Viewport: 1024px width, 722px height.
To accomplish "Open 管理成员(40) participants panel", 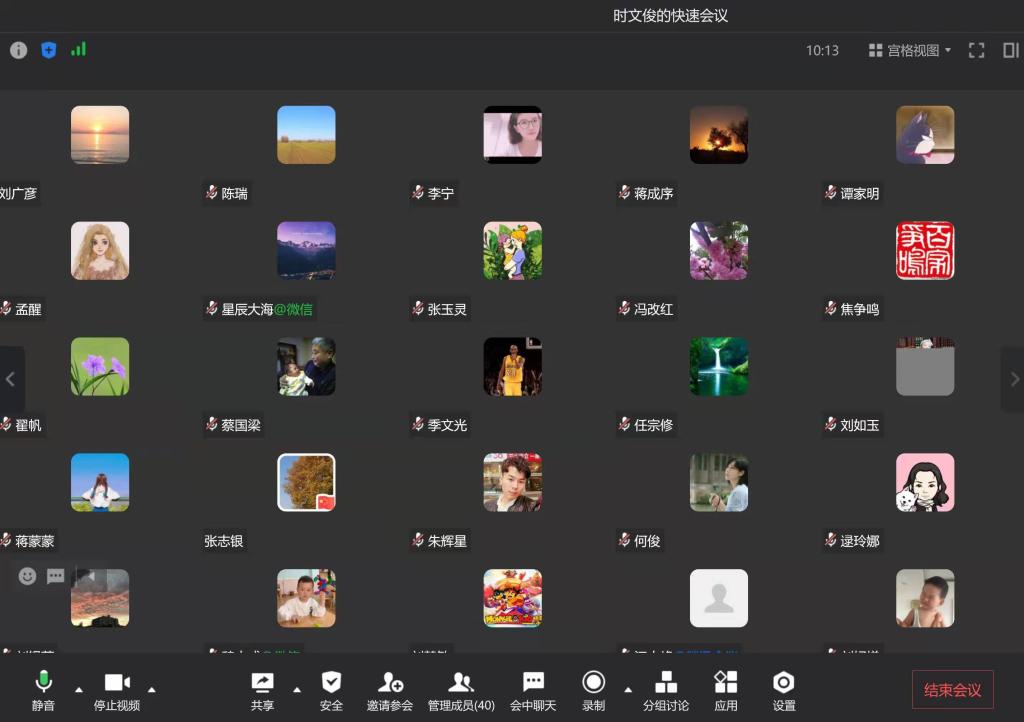I will click(460, 690).
